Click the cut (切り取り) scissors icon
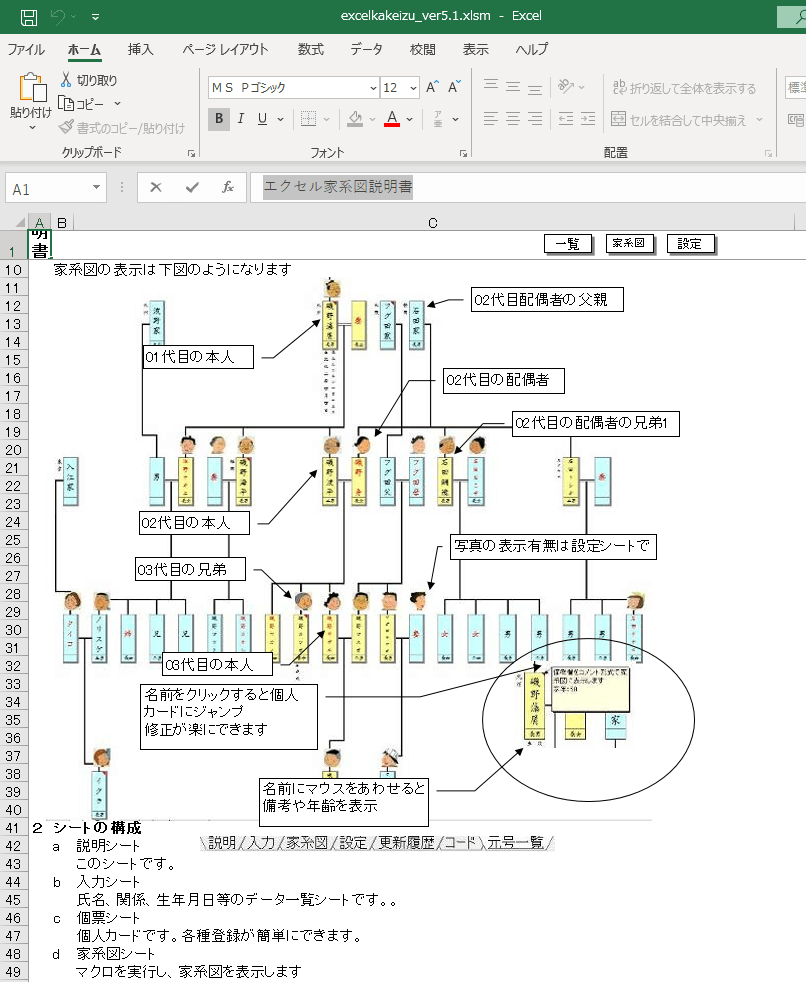Viewport: 806px width, 982px height. [x=66, y=80]
